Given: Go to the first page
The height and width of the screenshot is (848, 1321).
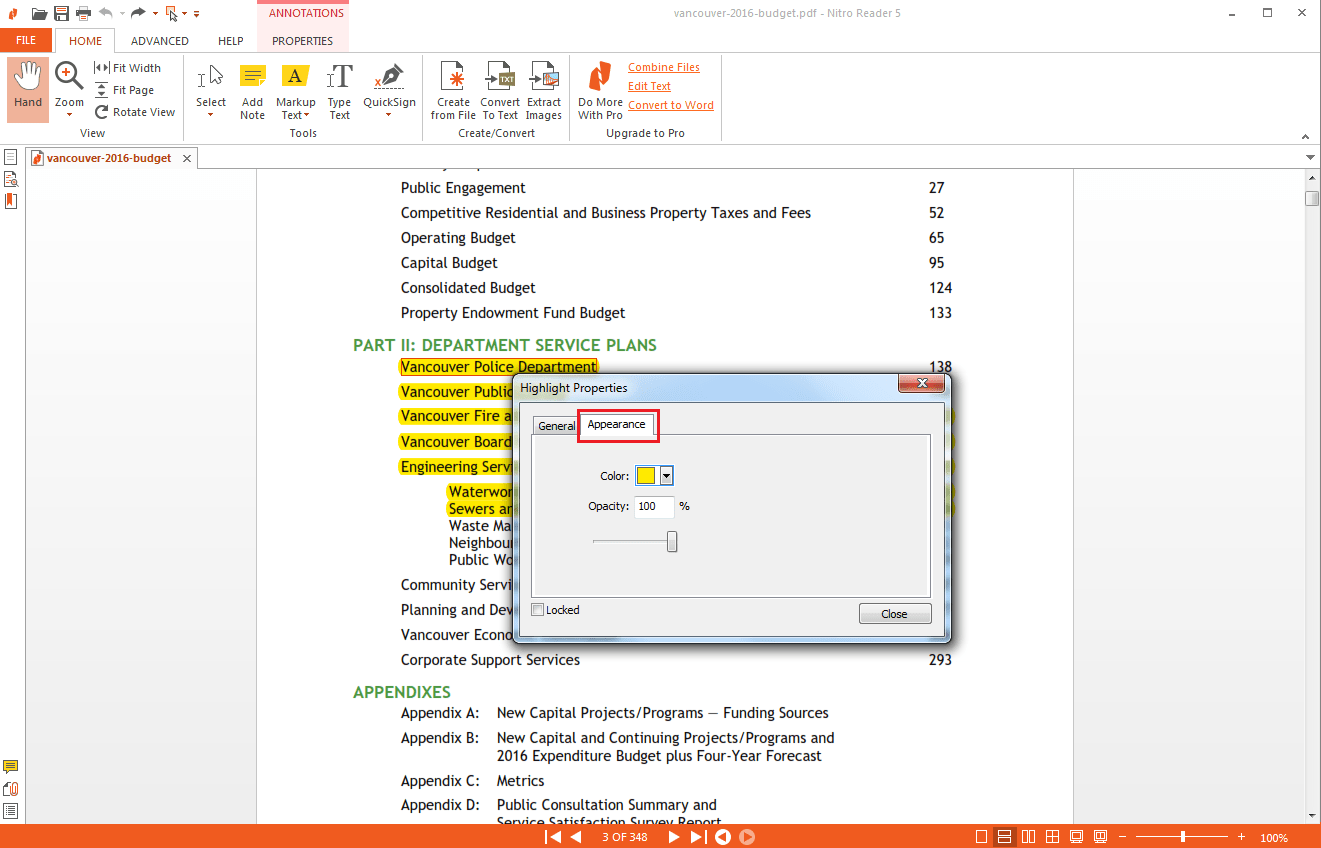Looking at the screenshot, I should tap(553, 837).
